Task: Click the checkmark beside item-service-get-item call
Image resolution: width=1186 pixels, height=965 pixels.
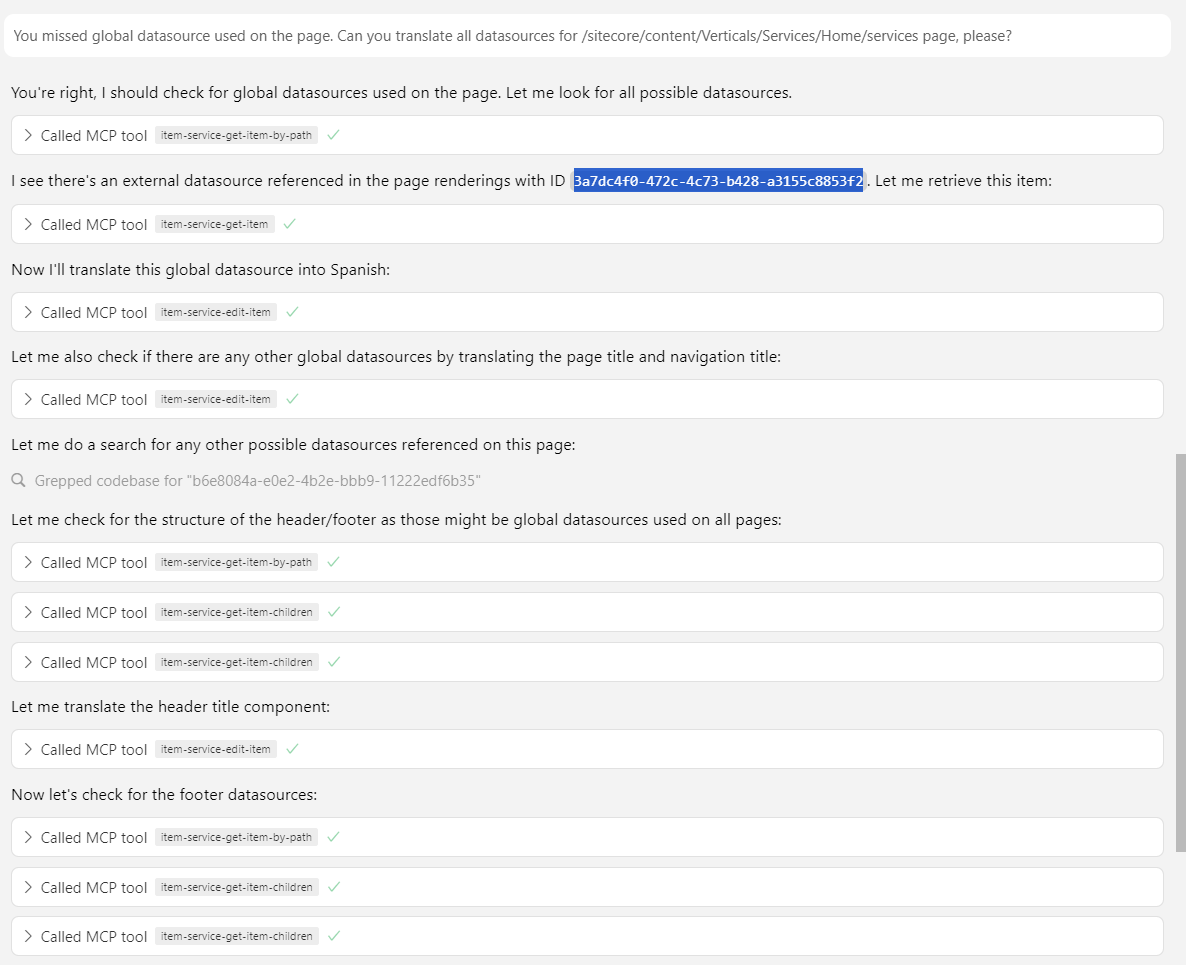Action: pyautogui.click(x=290, y=224)
